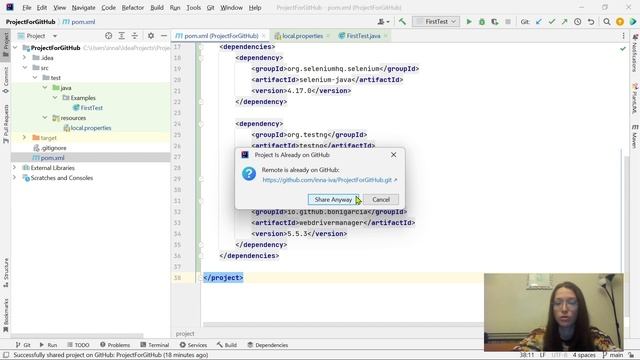Click Cancel in GitHub dialog
The height and width of the screenshot is (360, 640).
point(381,200)
